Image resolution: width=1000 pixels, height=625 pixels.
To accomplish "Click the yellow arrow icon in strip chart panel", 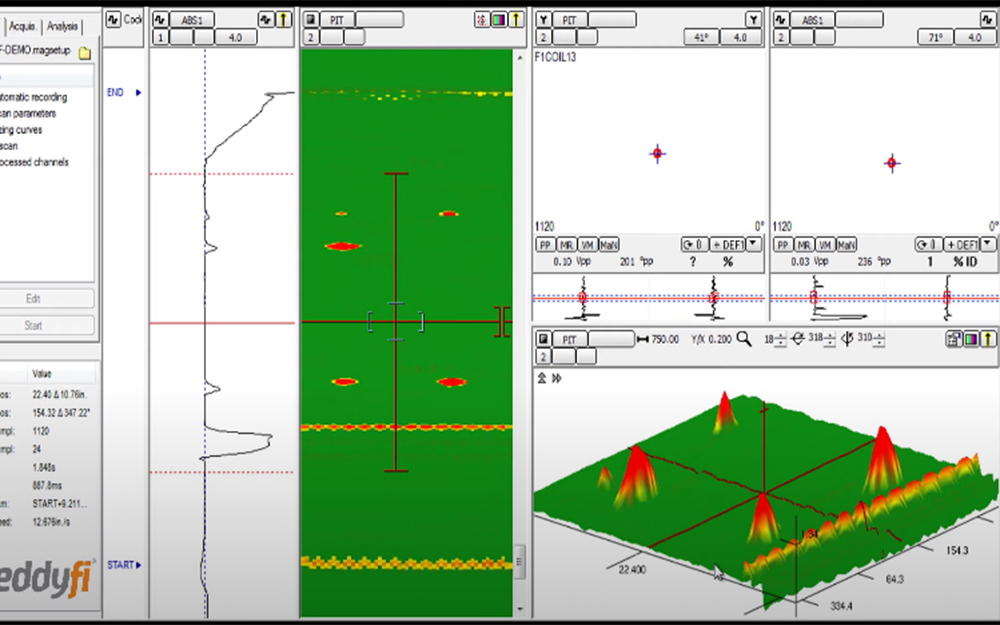I will tap(283, 20).
